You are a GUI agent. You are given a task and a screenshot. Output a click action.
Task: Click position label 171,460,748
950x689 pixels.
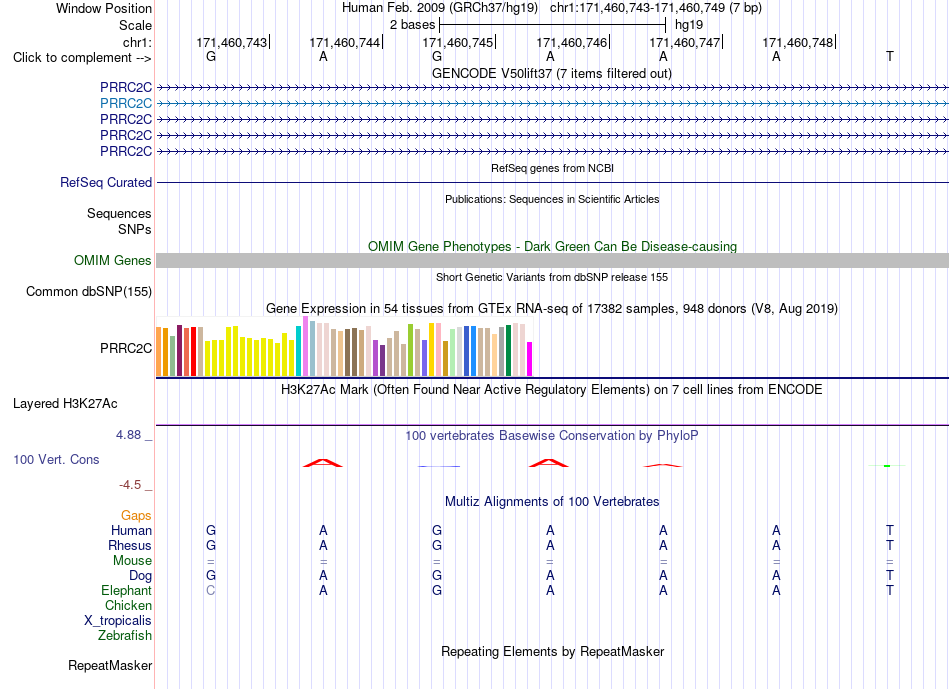tap(797, 42)
